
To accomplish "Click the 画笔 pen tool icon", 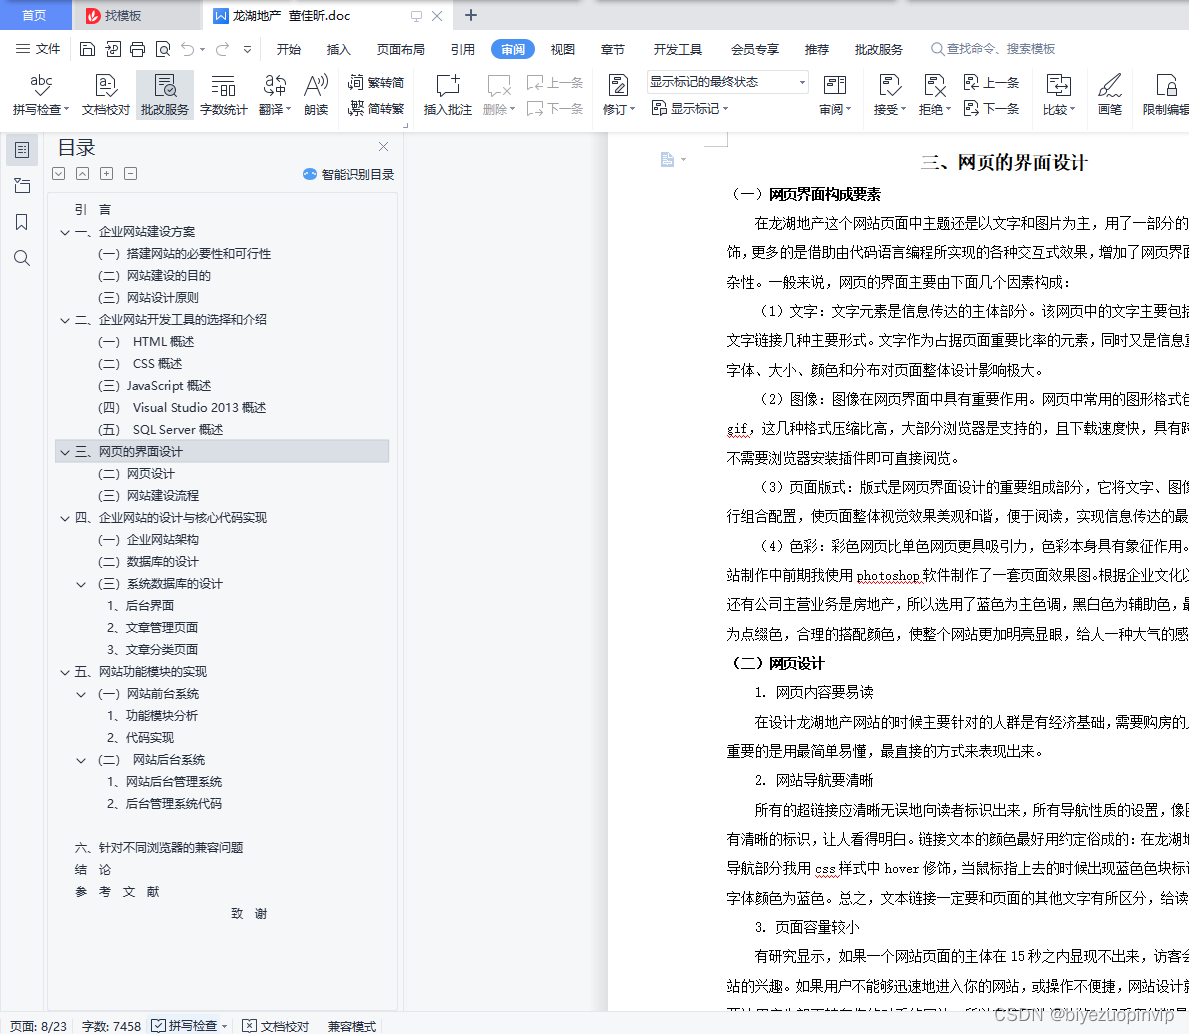I will click(x=1109, y=95).
